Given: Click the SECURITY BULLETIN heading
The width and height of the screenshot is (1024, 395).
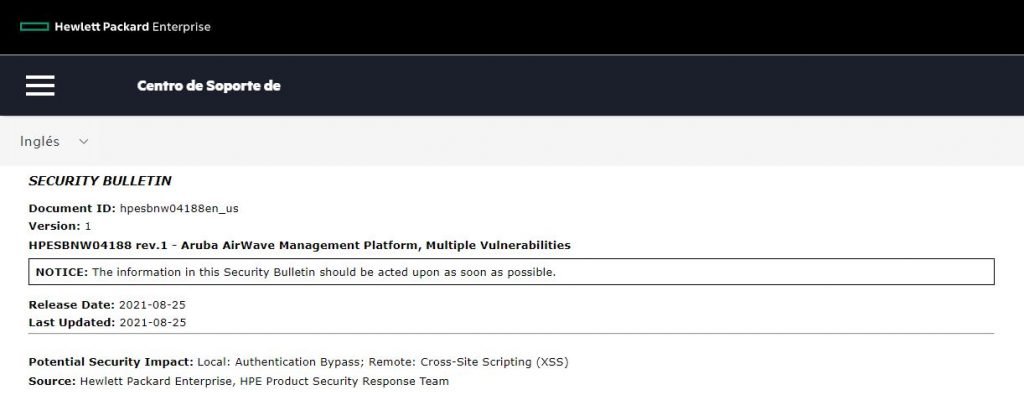Looking at the screenshot, I should tap(100, 181).
